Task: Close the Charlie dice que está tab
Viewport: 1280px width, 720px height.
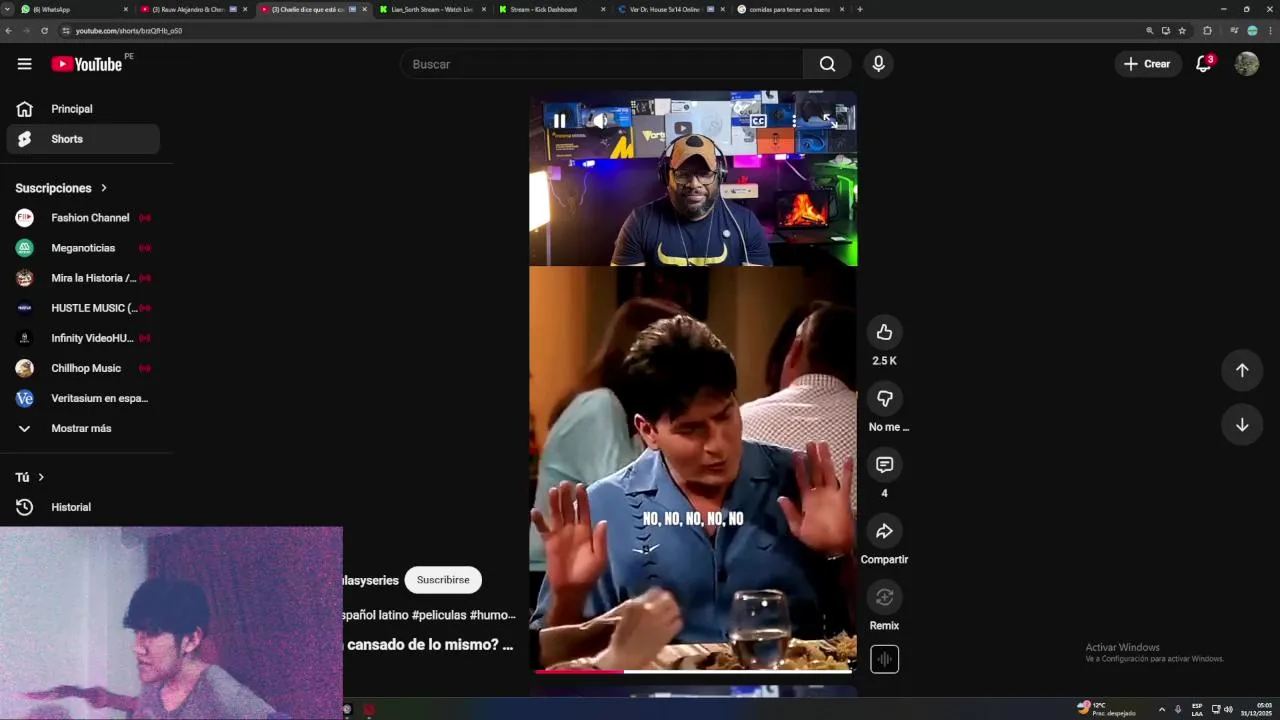Action: point(364,9)
